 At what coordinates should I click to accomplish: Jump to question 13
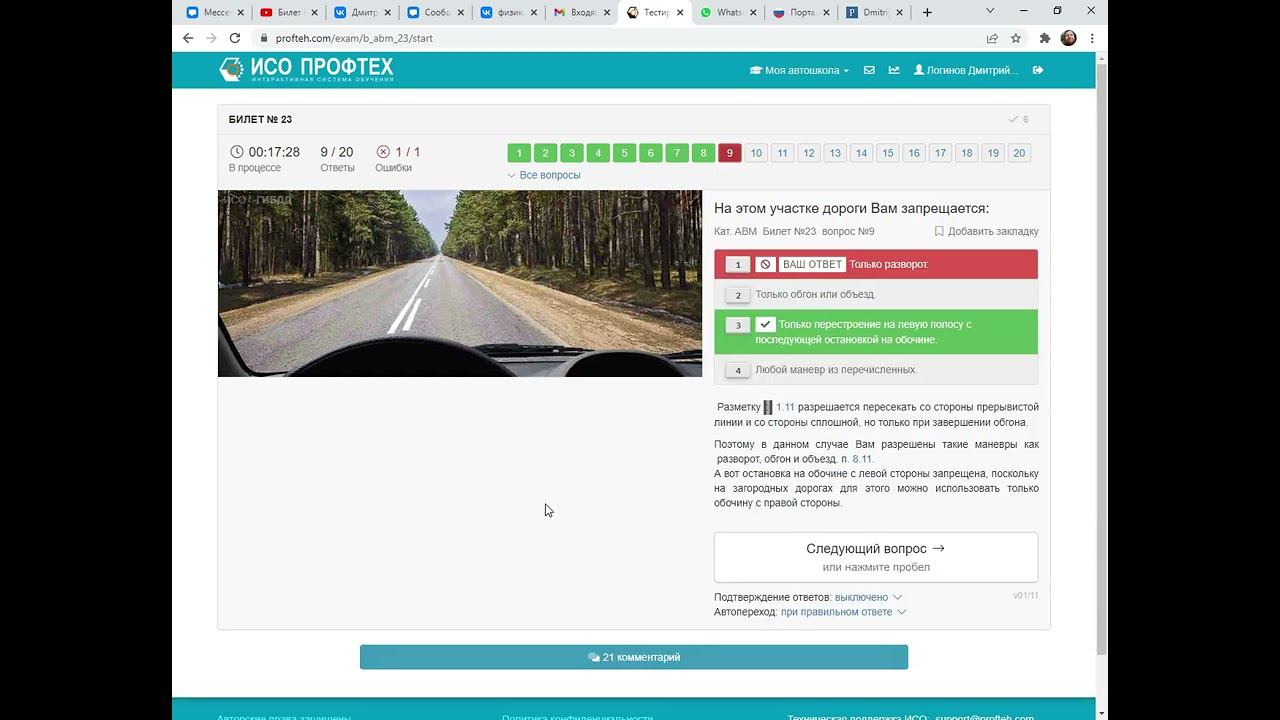point(835,153)
